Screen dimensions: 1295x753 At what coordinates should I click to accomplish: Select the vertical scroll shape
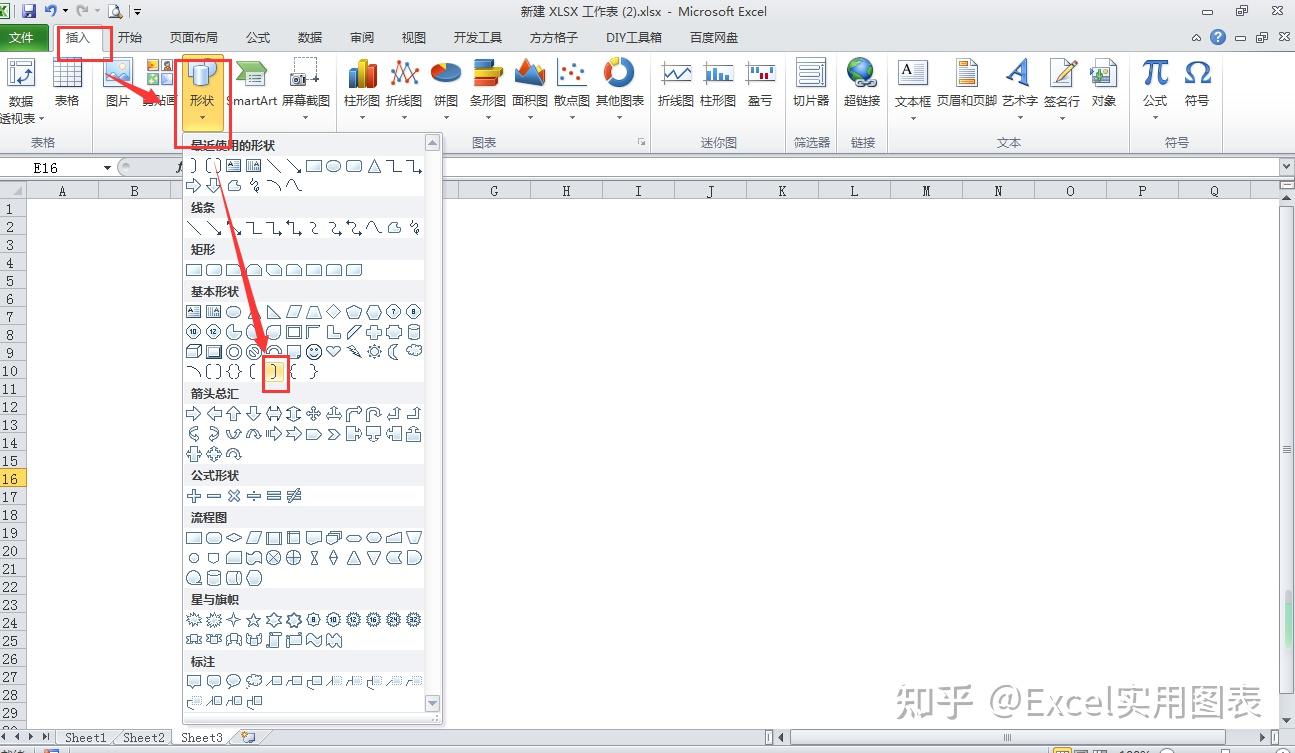[274, 640]
